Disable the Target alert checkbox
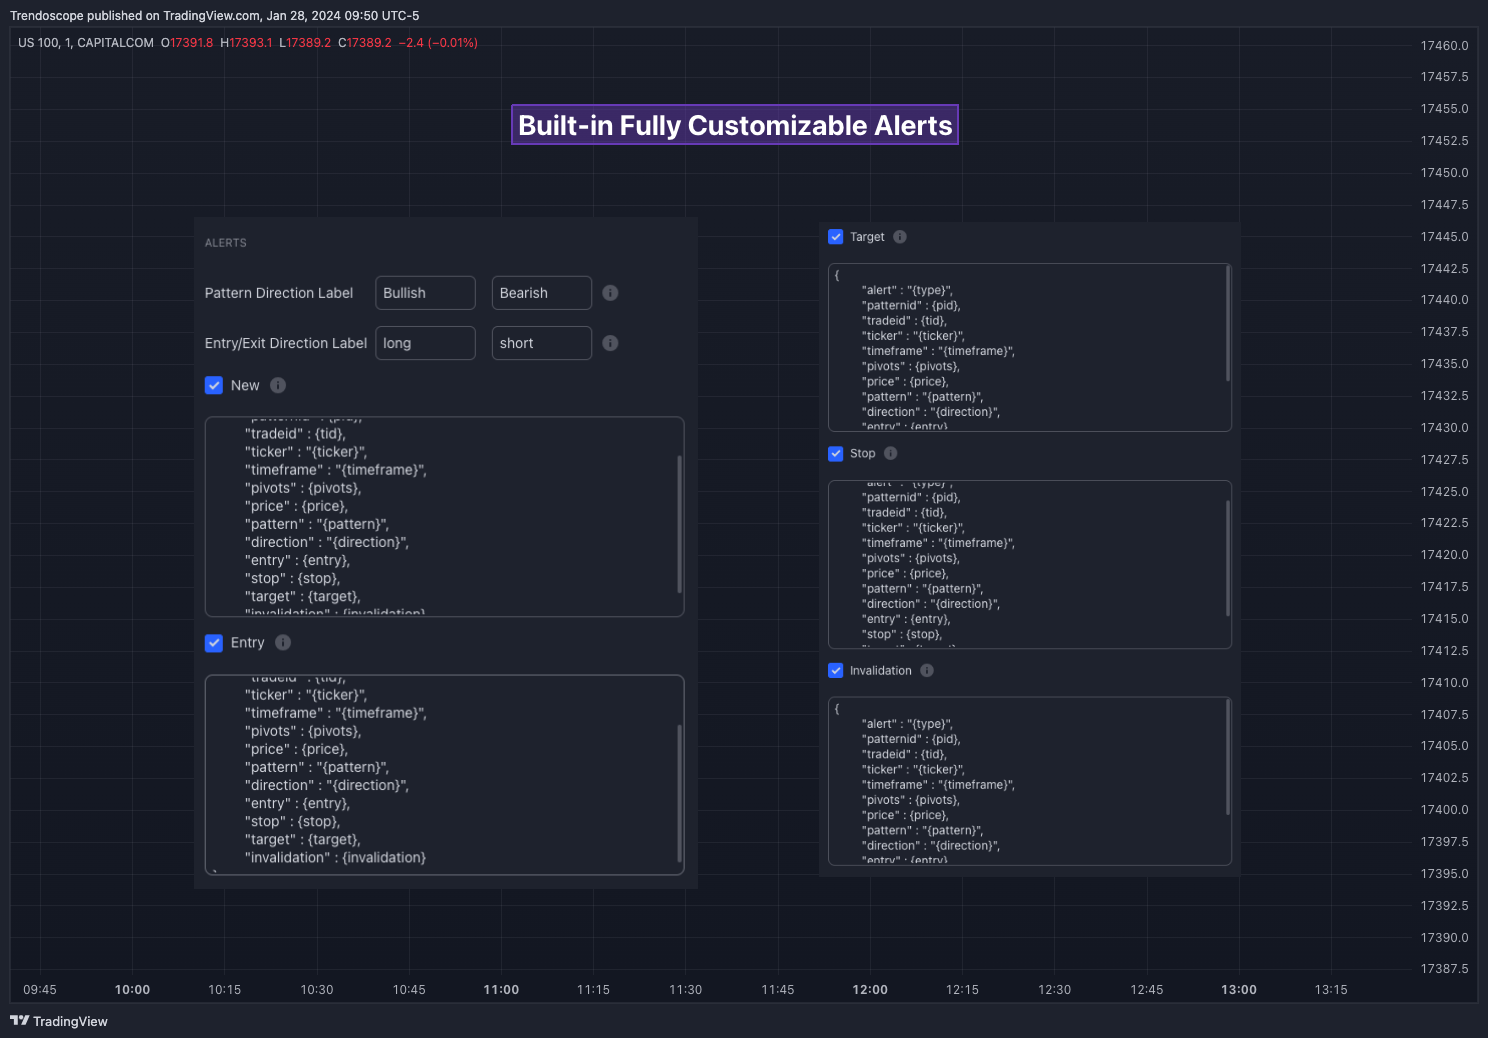 (836, 237)
